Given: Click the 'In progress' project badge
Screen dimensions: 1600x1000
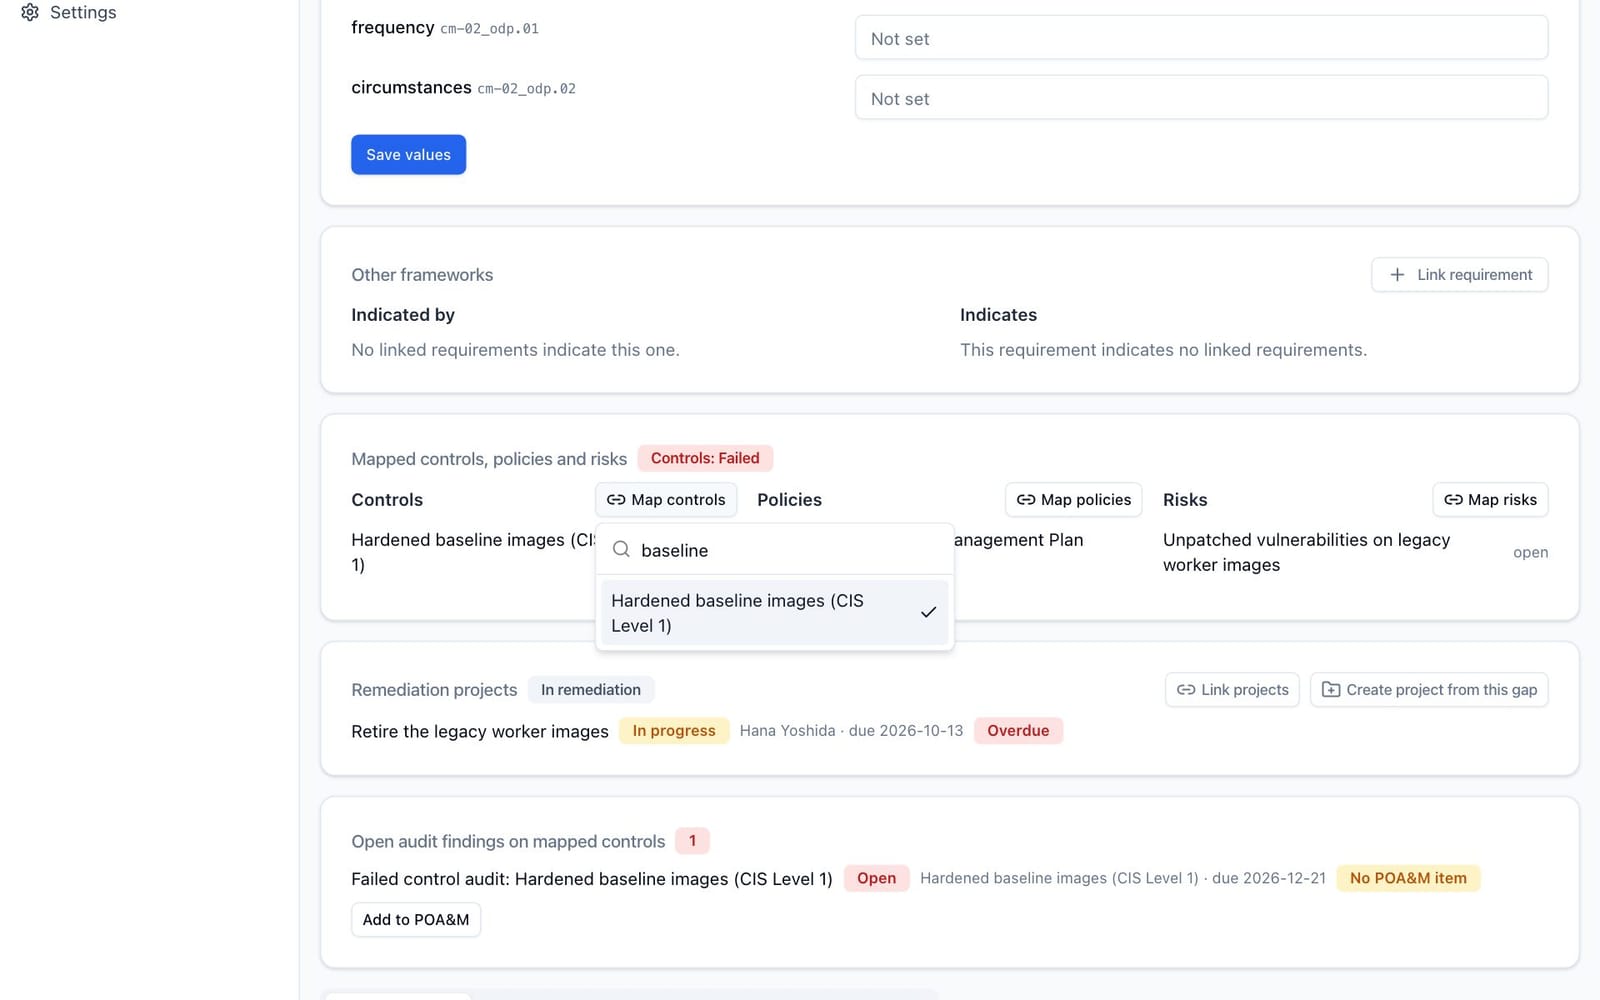Looking at the screenshot, I should point(674,730).
